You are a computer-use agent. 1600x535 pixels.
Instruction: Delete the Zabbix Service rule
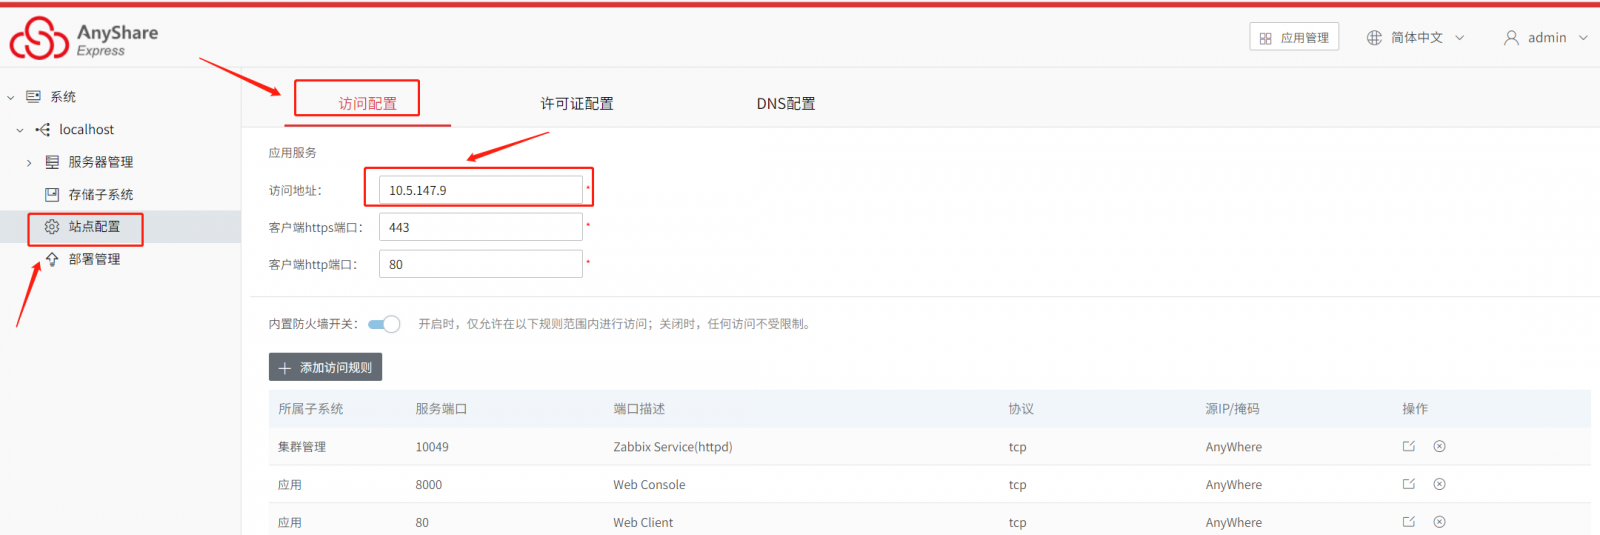click(1439, 446)
